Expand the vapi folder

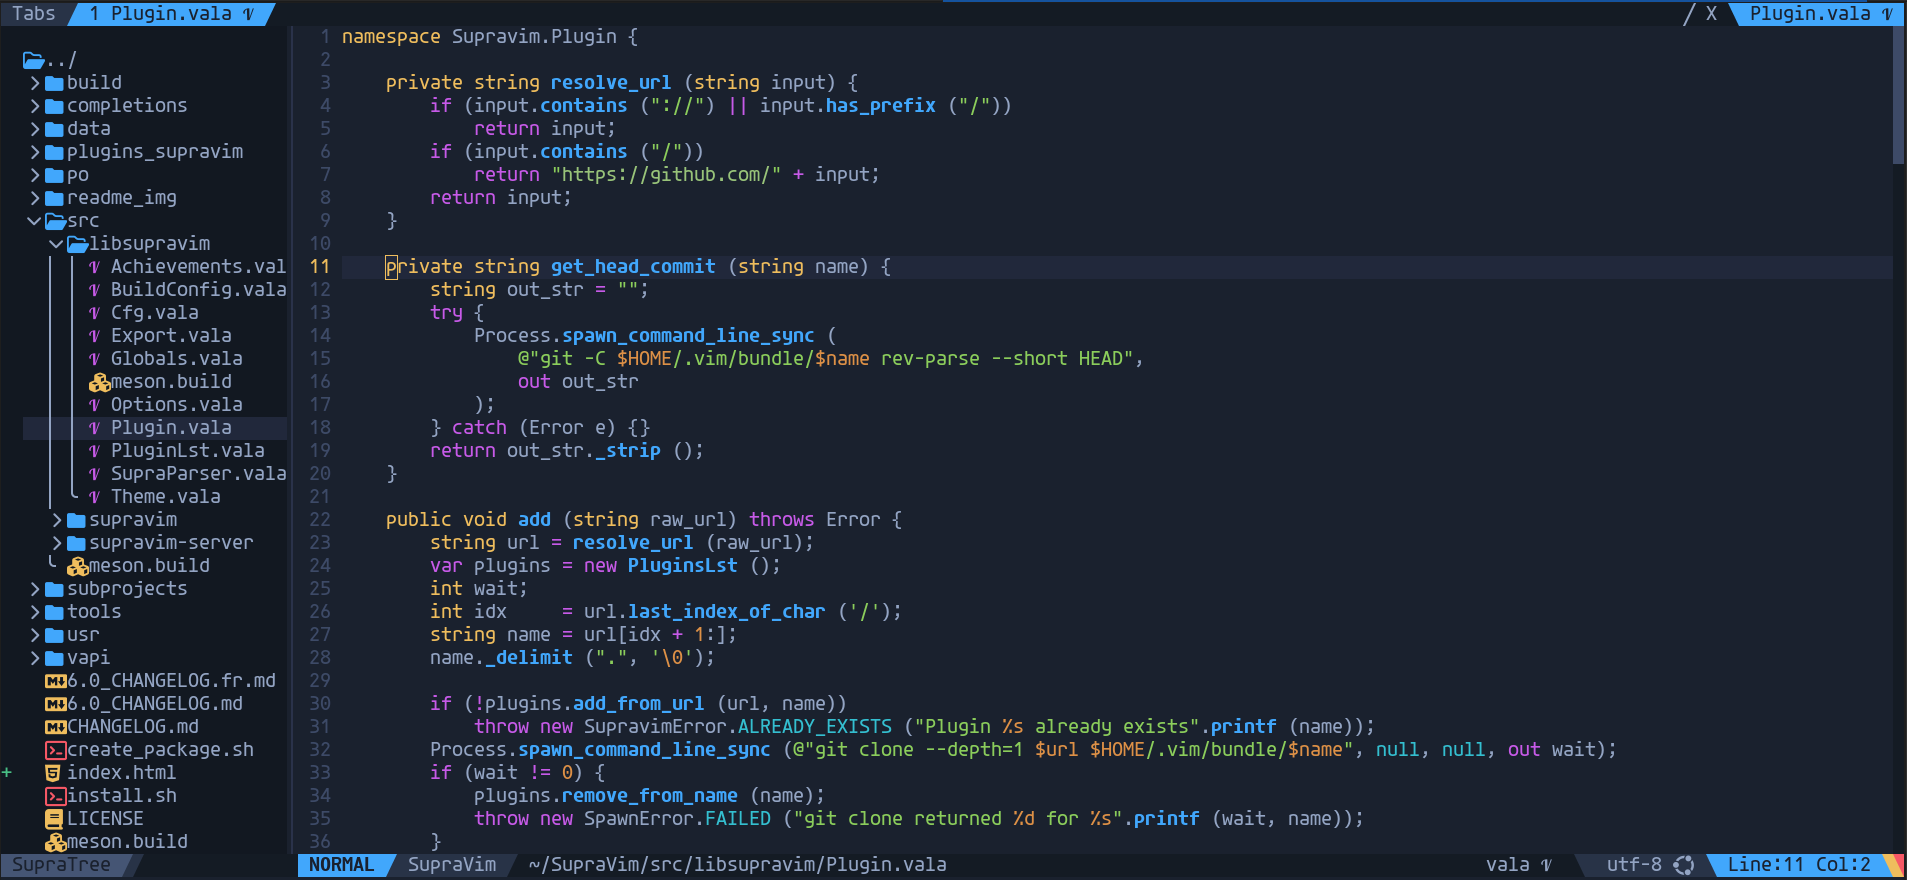pyautogui.click(x=35, y=658)
